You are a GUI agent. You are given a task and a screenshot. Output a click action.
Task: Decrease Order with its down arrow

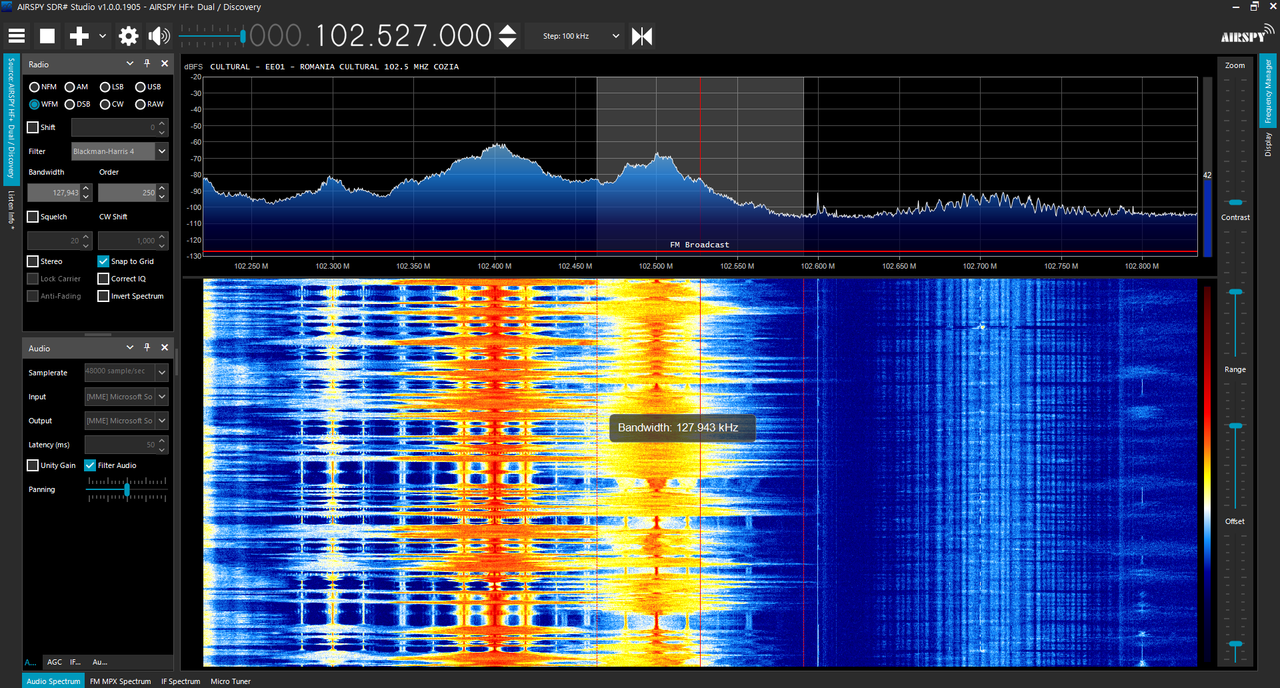(163, 197)
